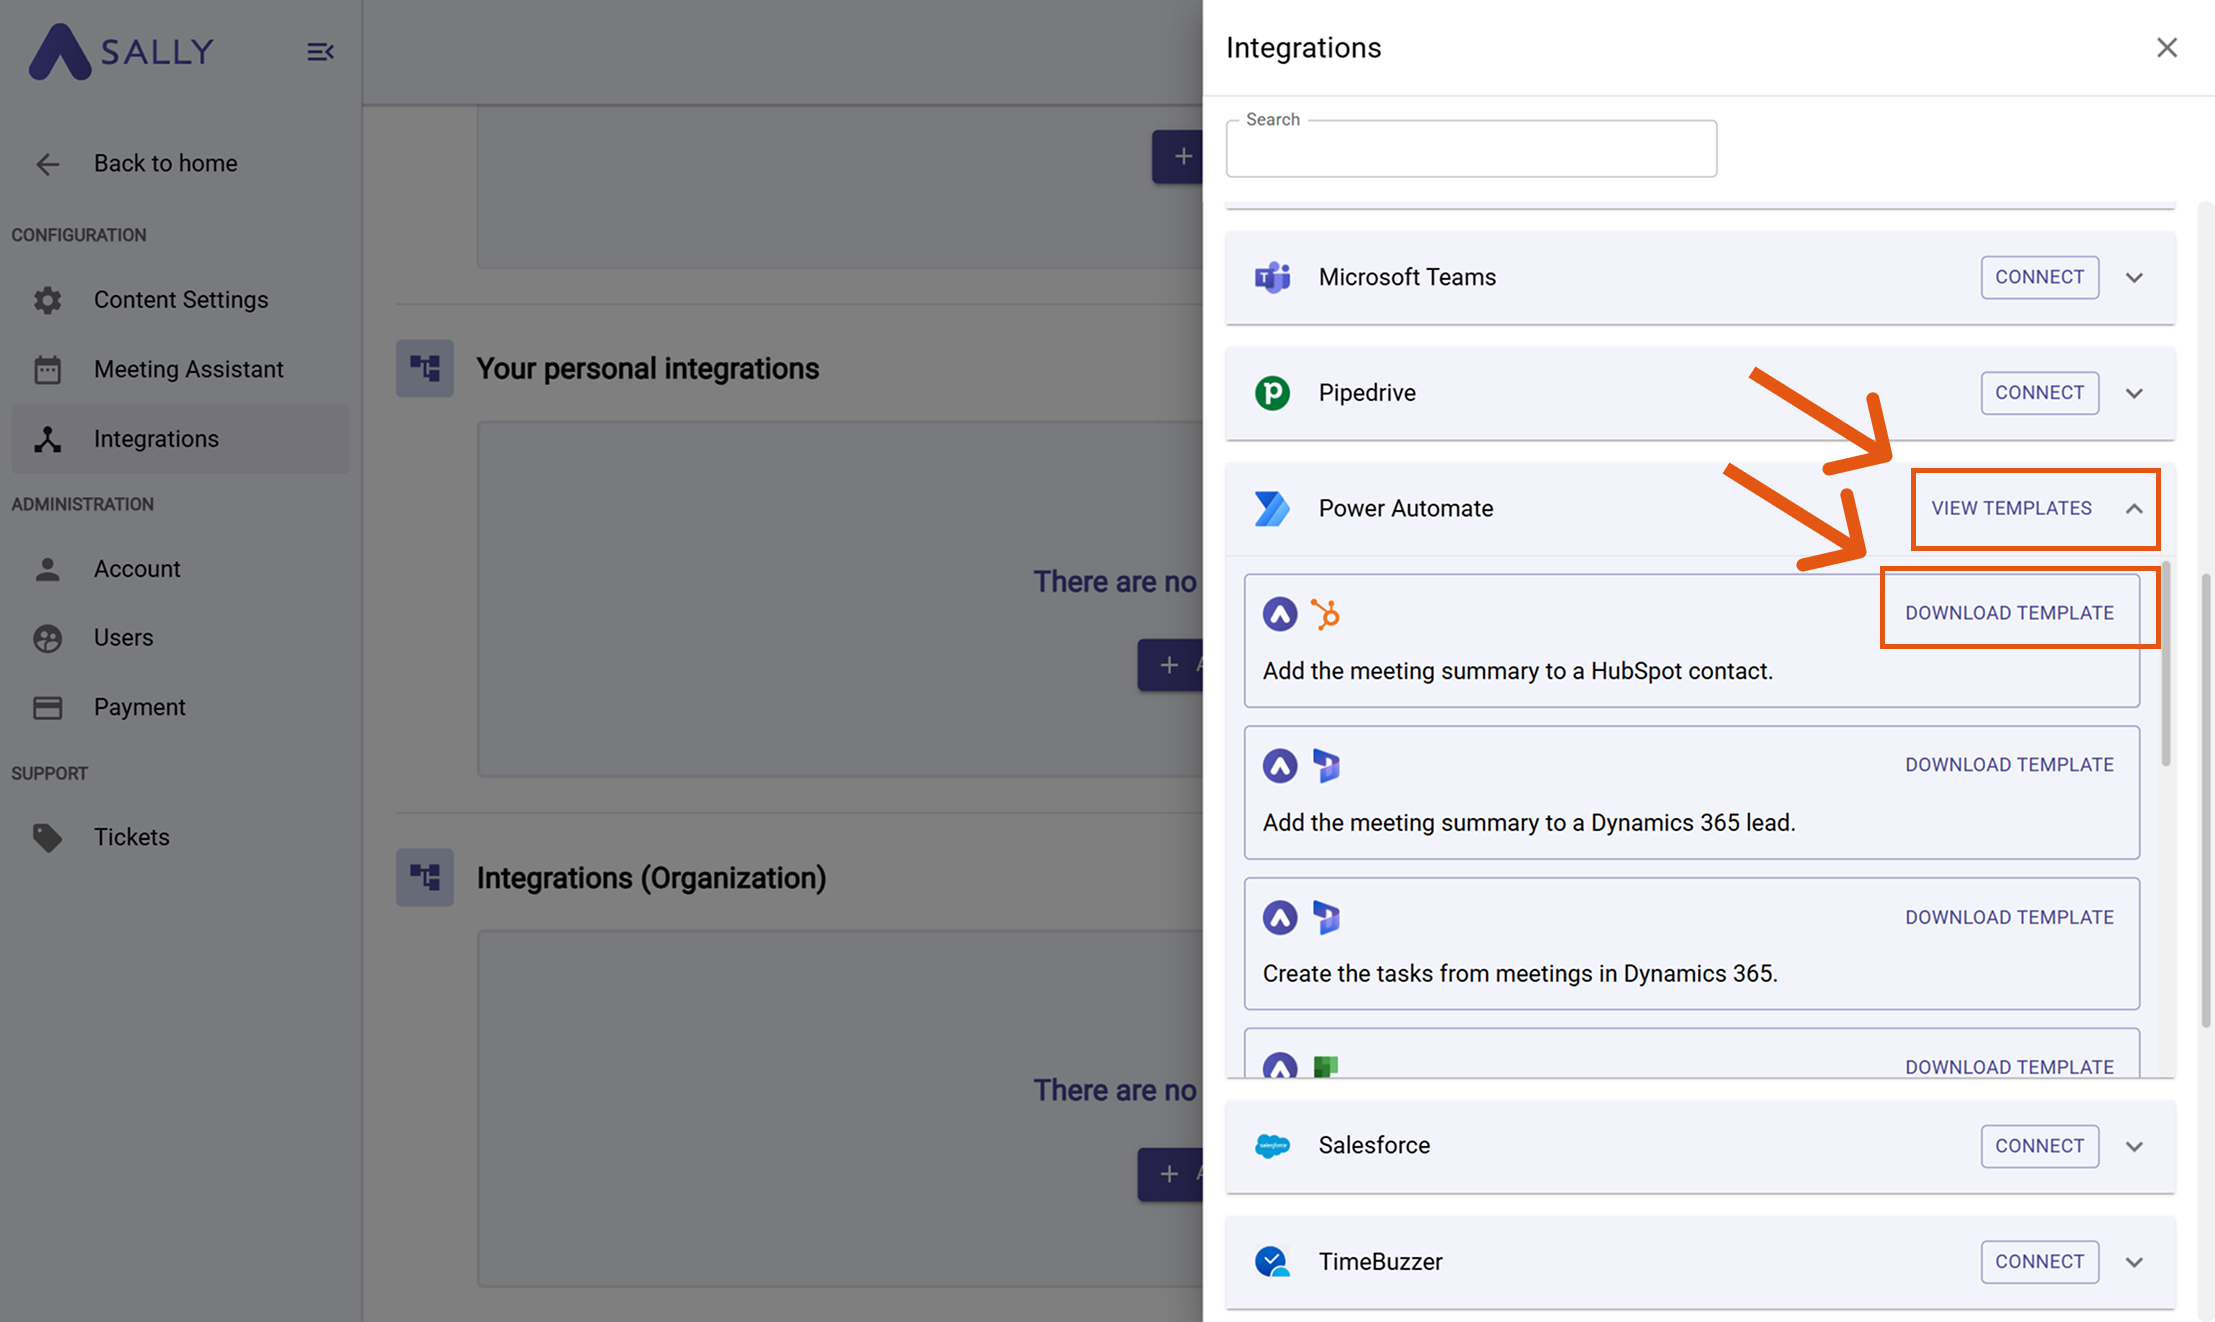Click add button in organization integrations
The width and height of the screenshot is (2215, 1322).
pos(1170,1174)
